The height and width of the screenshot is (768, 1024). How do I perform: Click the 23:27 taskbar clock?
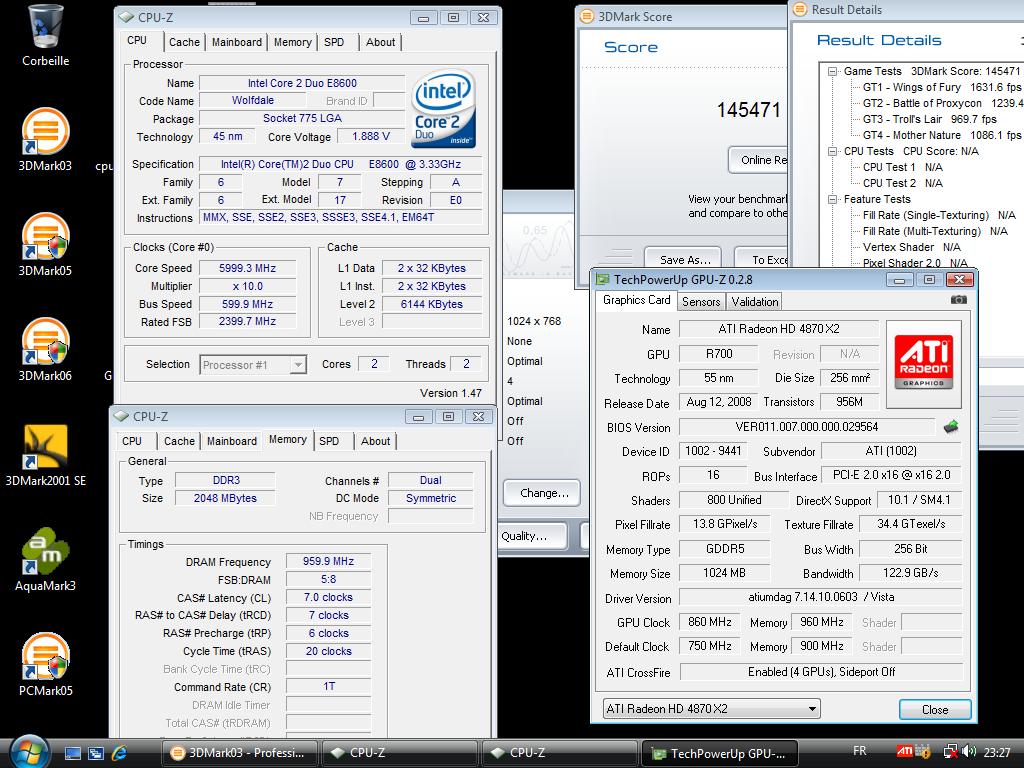click(x=997, y=752)
